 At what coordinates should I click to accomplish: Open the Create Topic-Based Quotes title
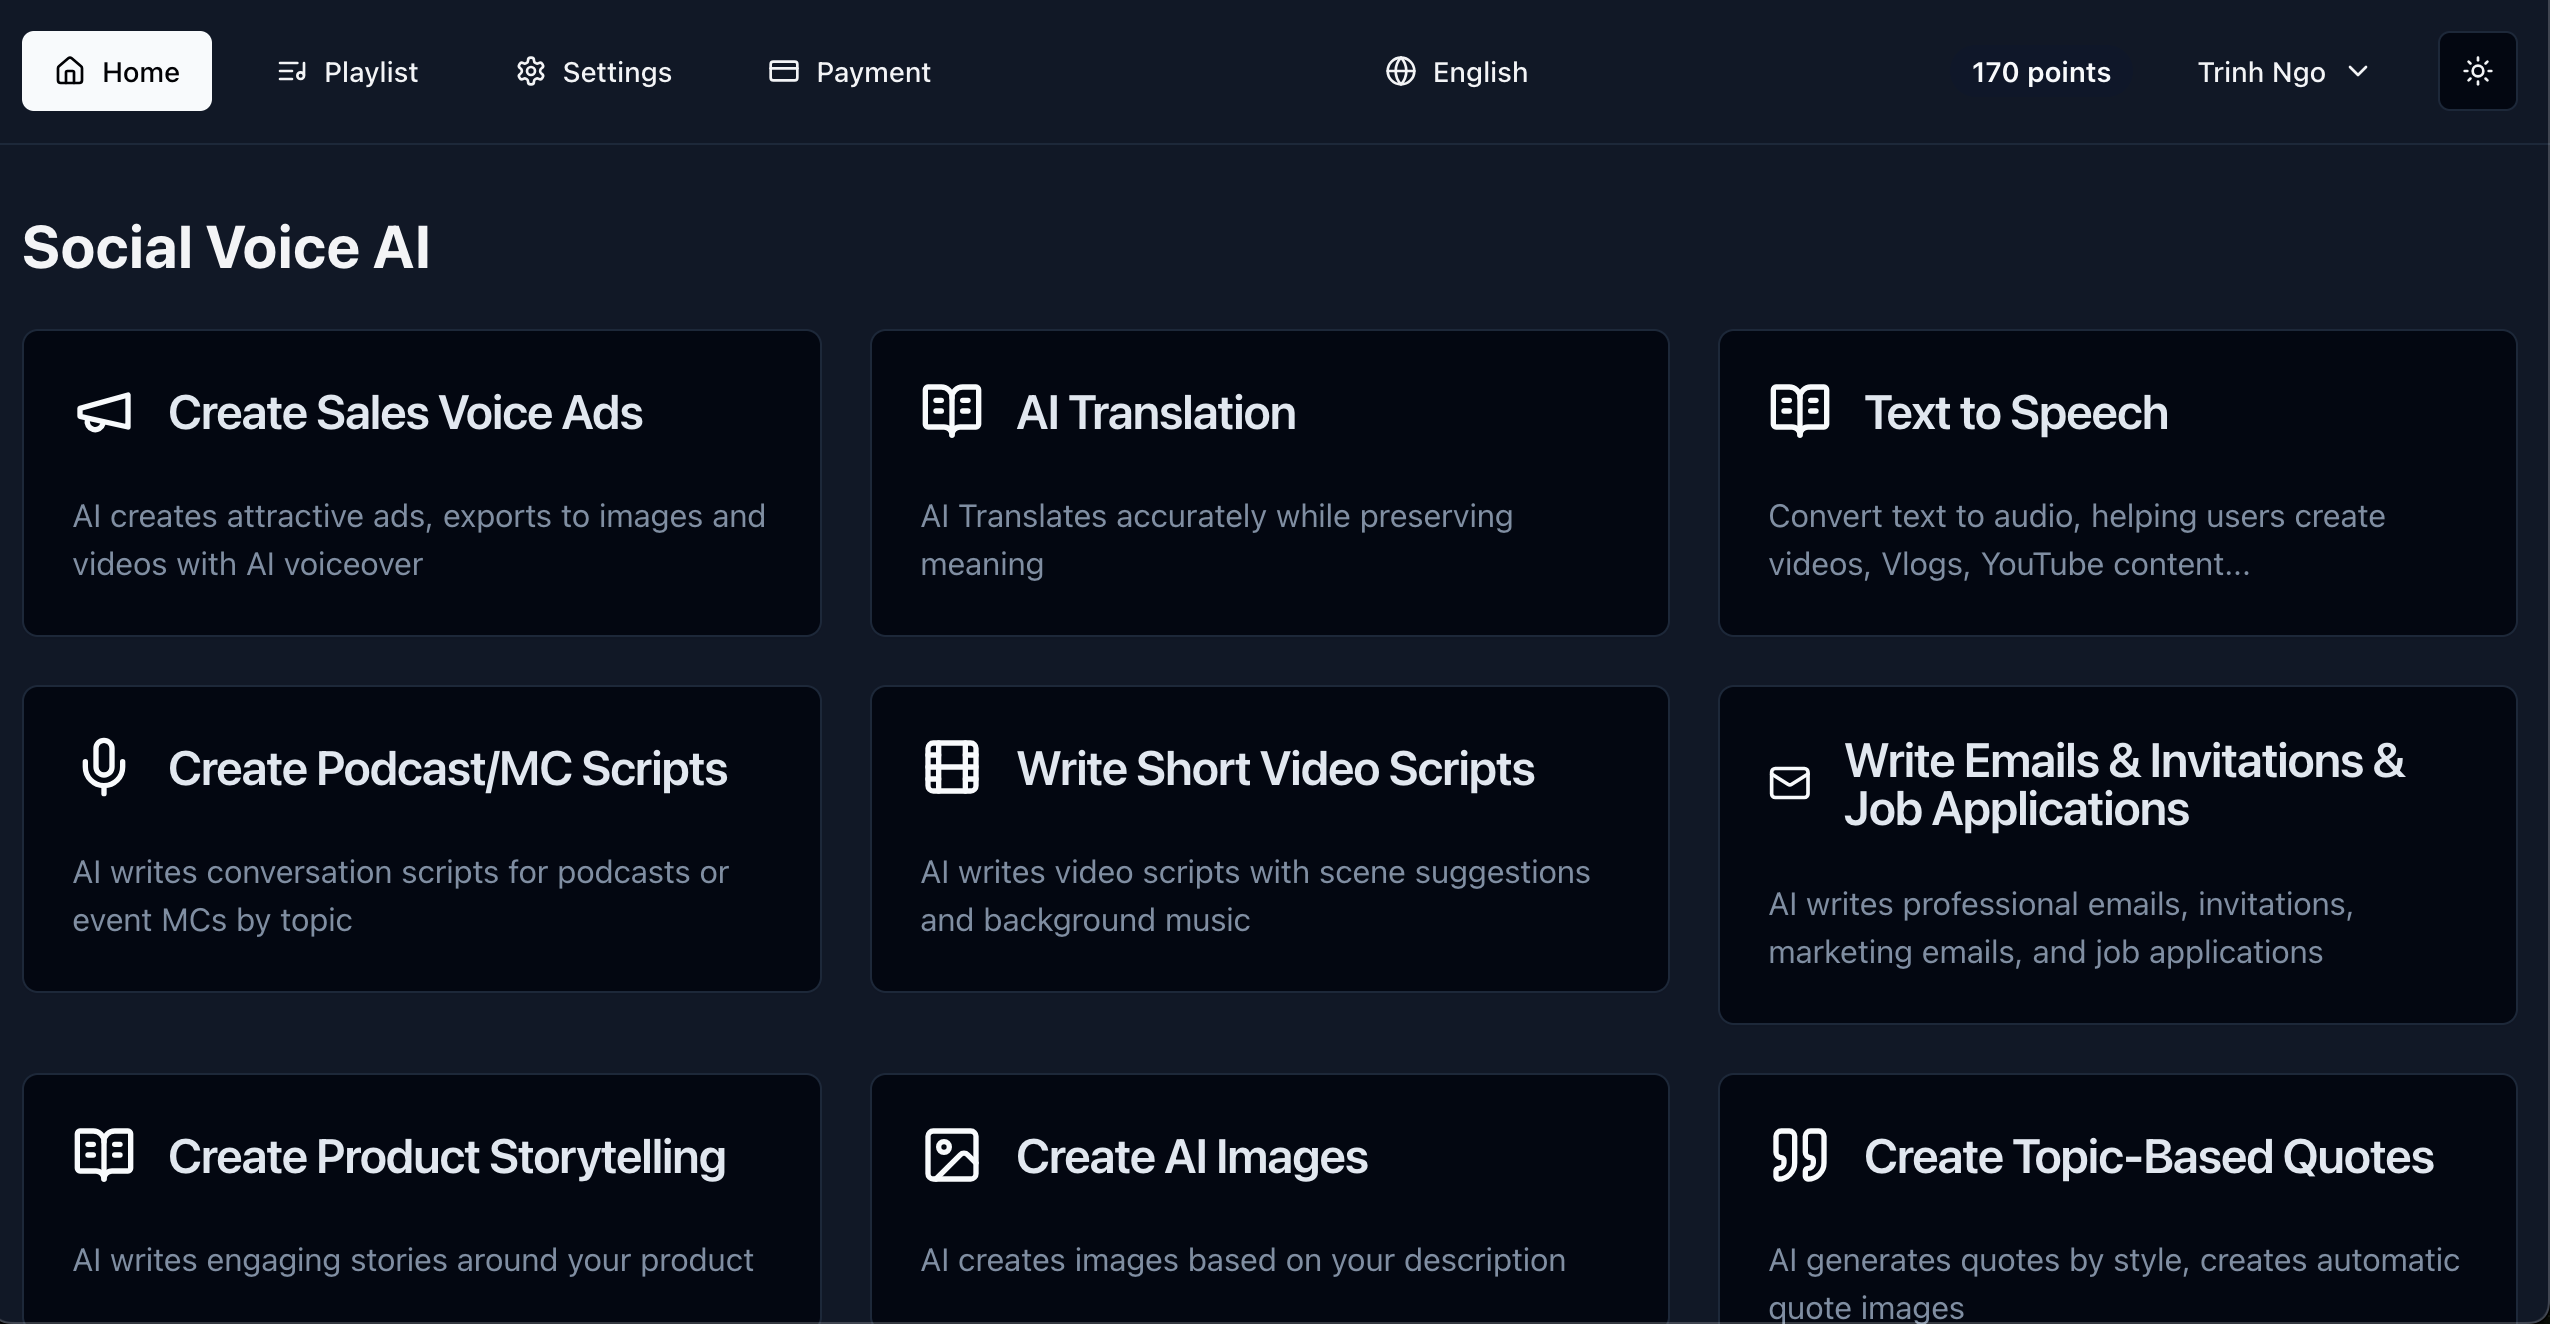[x=2148, y=1157]
